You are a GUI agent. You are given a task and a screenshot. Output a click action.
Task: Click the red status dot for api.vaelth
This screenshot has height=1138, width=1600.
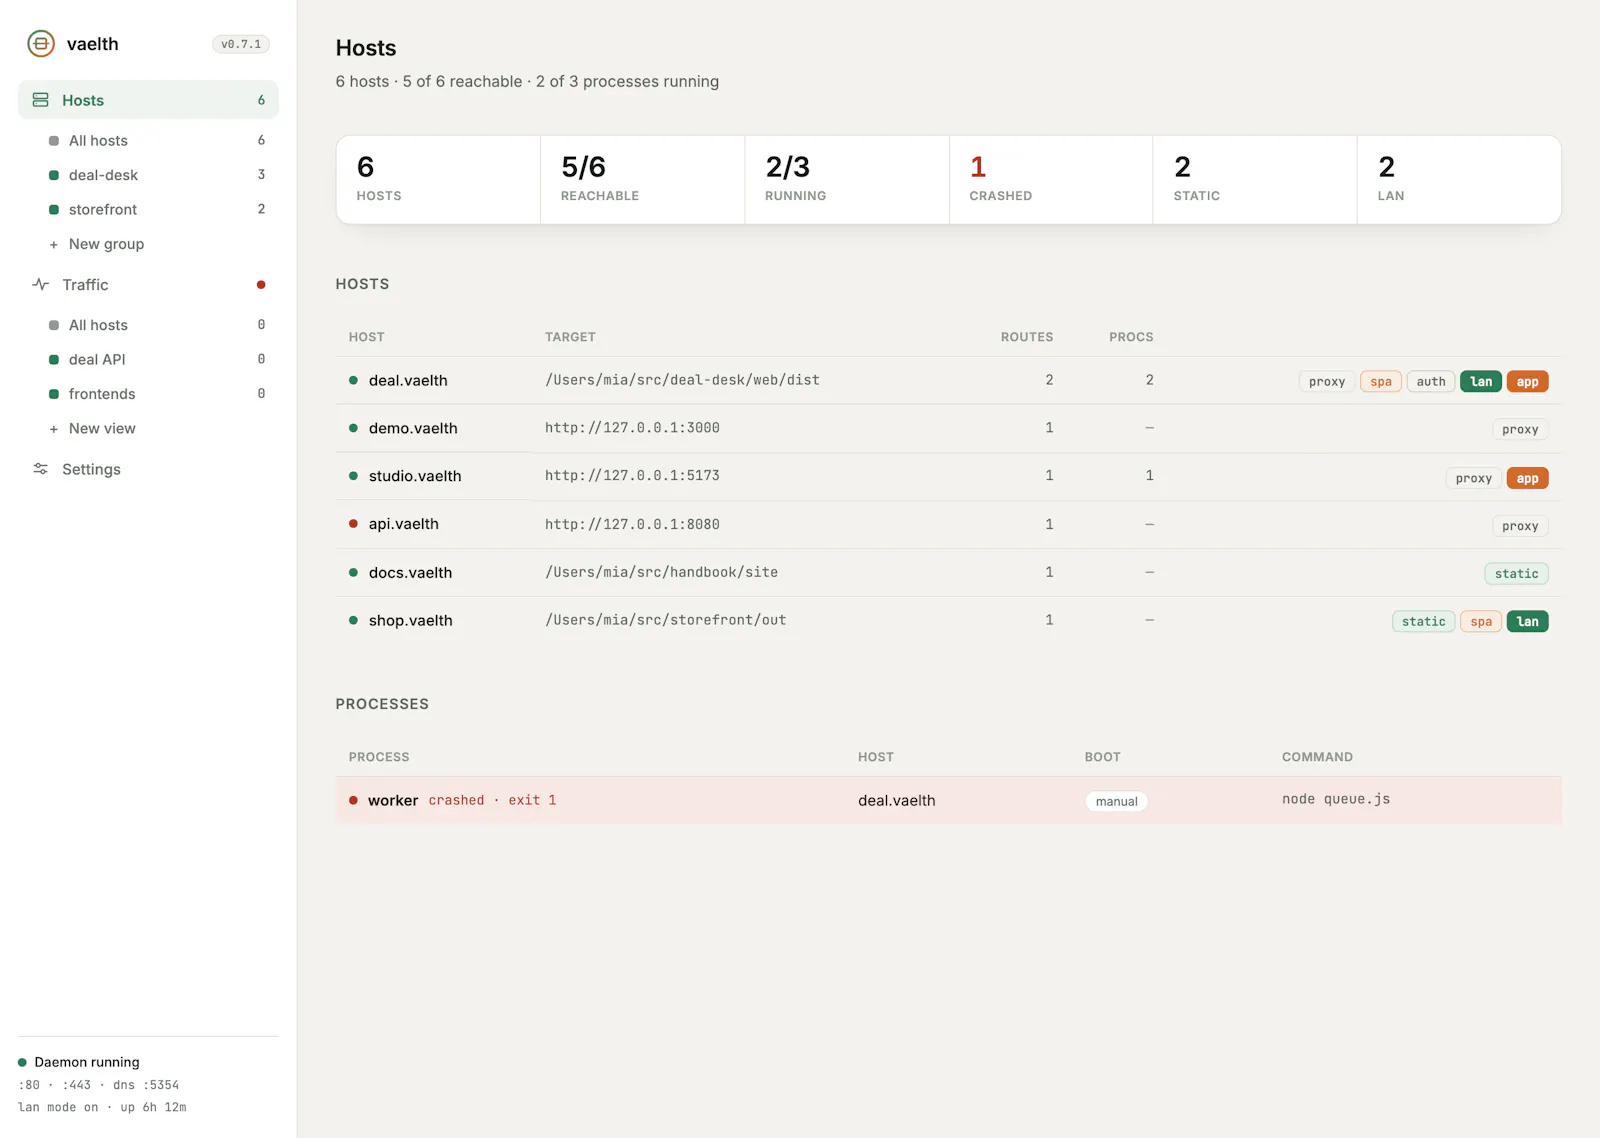pyautogui.click(x=353, y=524)
